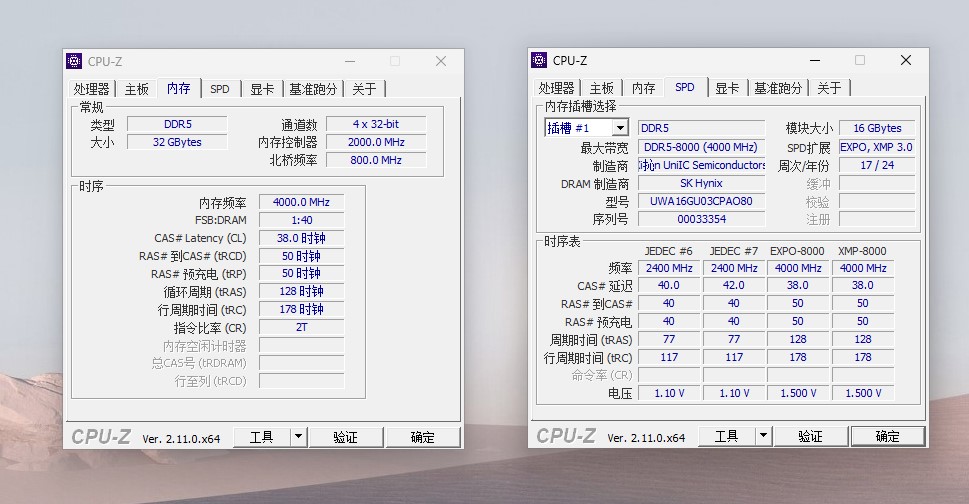Click 确定 button in right window
Image resolution: width=969 pixels, height=504 pixels.
(887, 436)
